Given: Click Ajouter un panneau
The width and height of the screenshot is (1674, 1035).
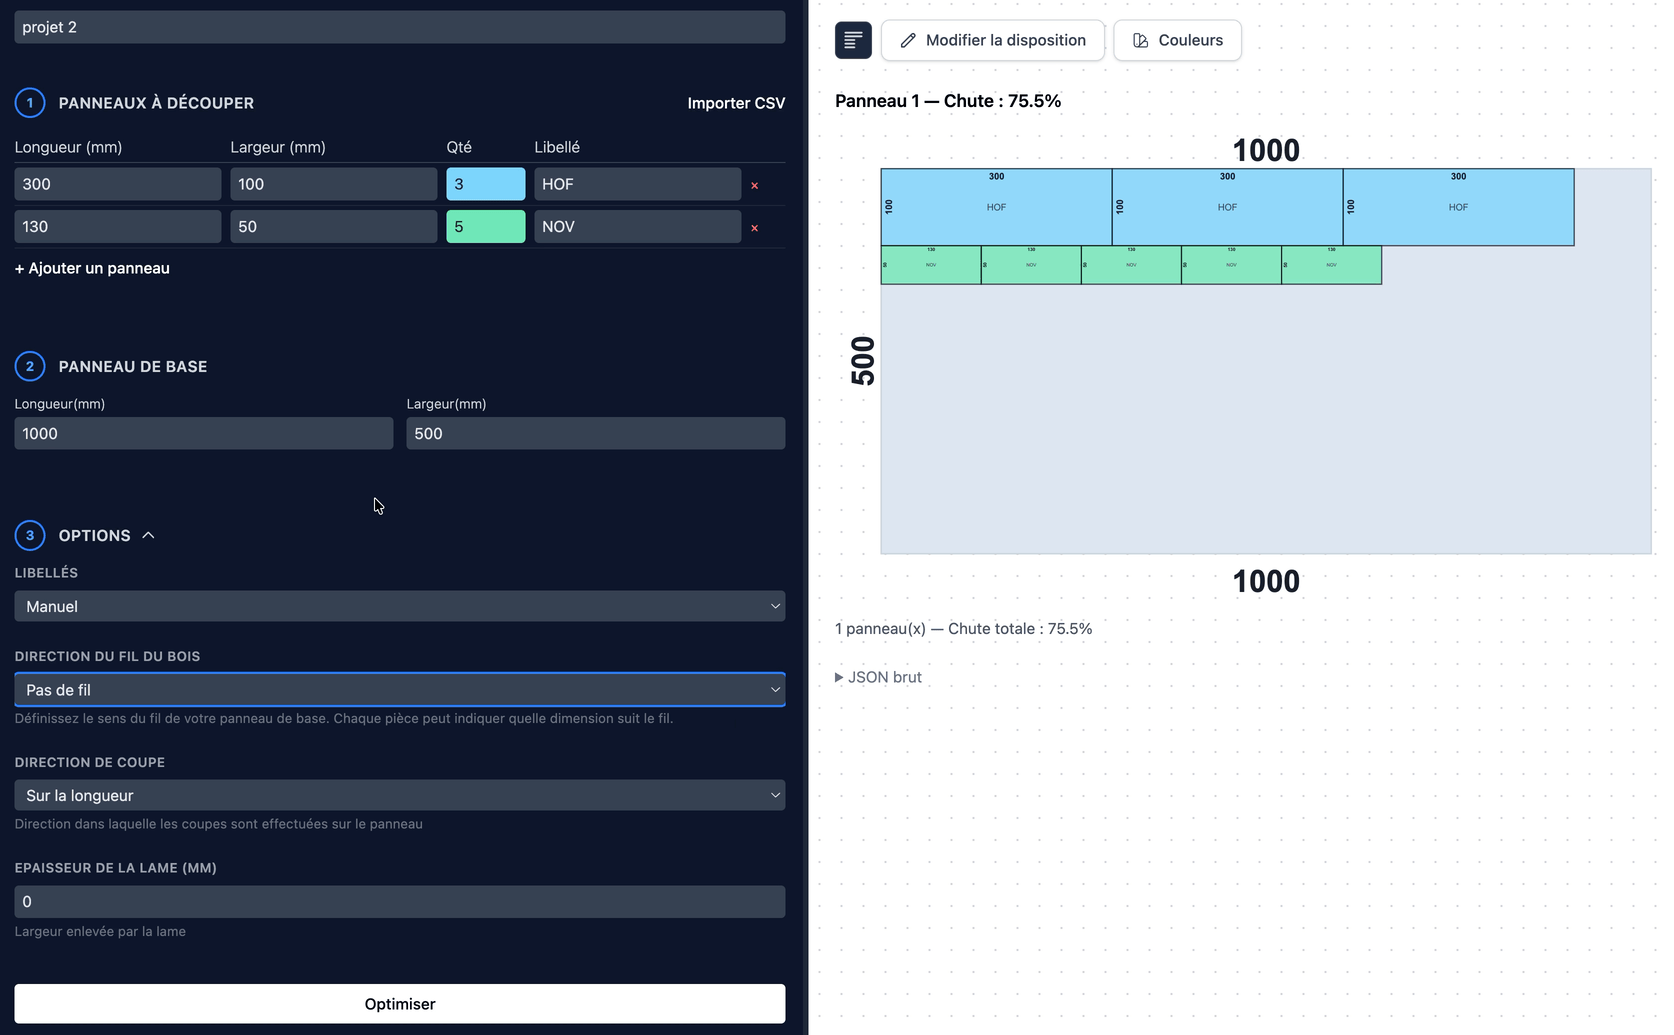Looking at the screenshot, I should pos(92,268).
